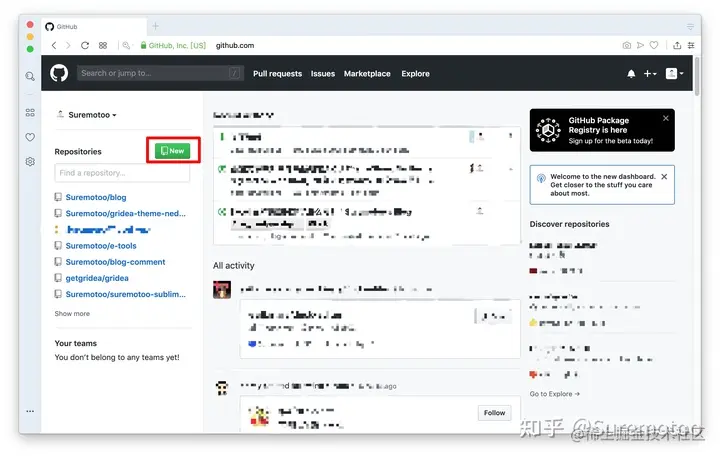
Task: Go back in the browser
Action: coord(54,45)
